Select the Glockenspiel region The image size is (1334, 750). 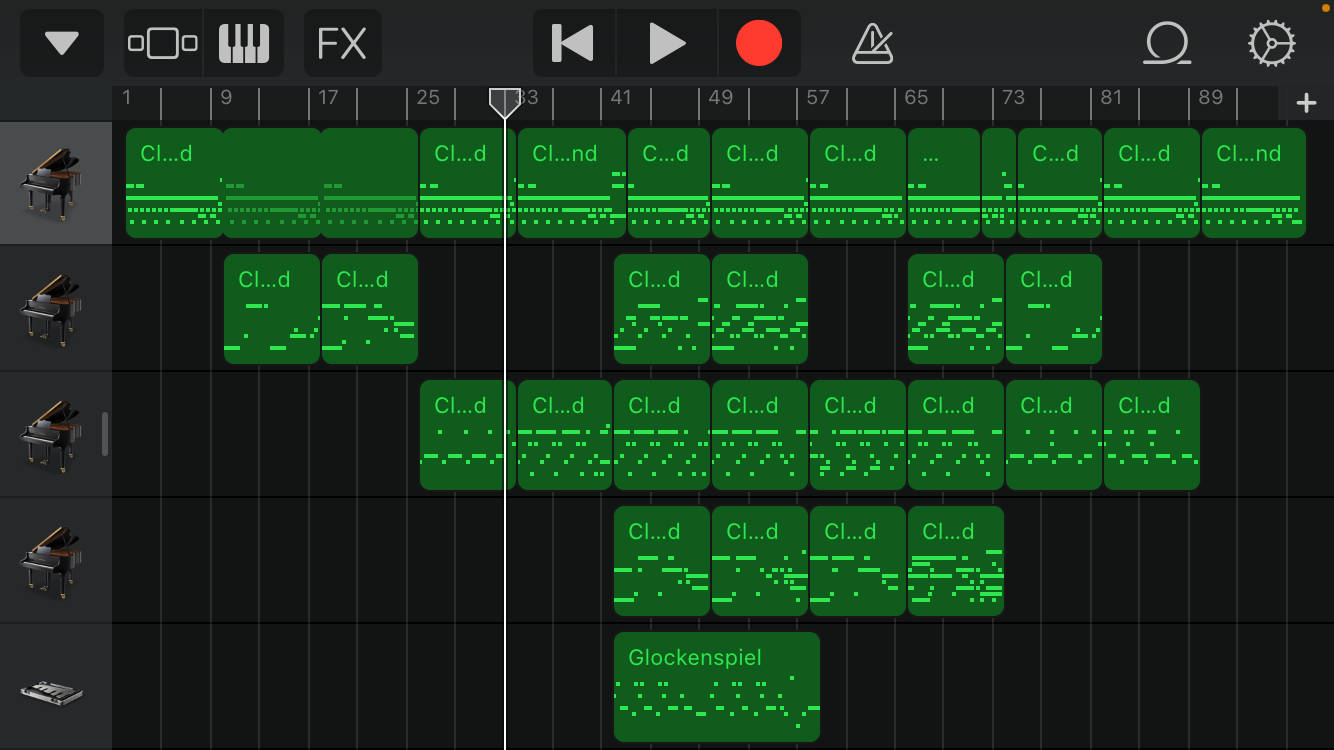pyautogui.click(x=716, y=687)
